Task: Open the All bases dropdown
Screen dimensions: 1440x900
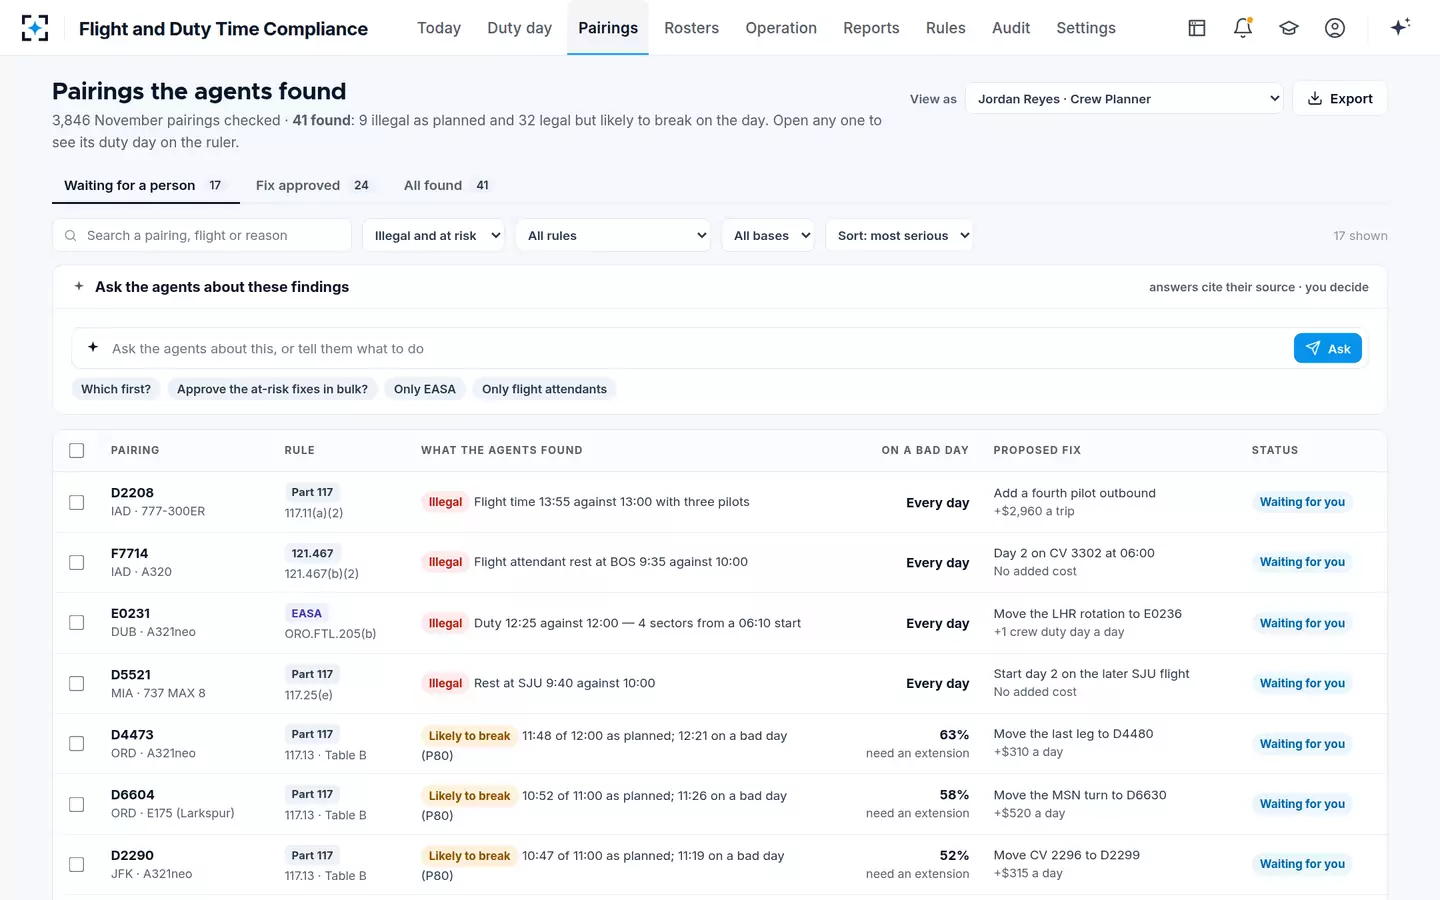Action: click(768, 236)
